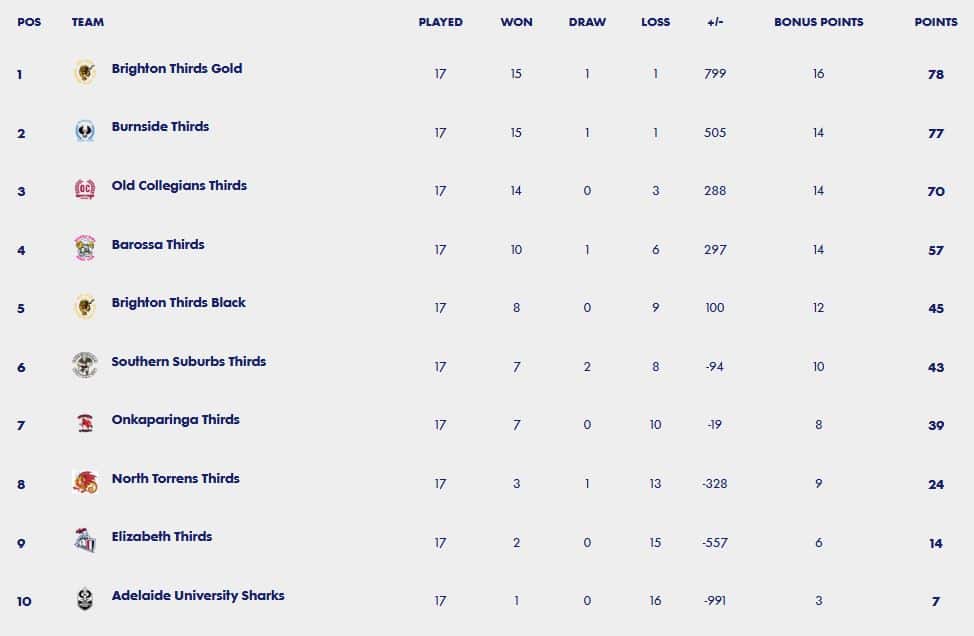Viewport: 974px width, 636px height.
Task: Click the Adelaide University Sharks logo
Action: point(85,599)
